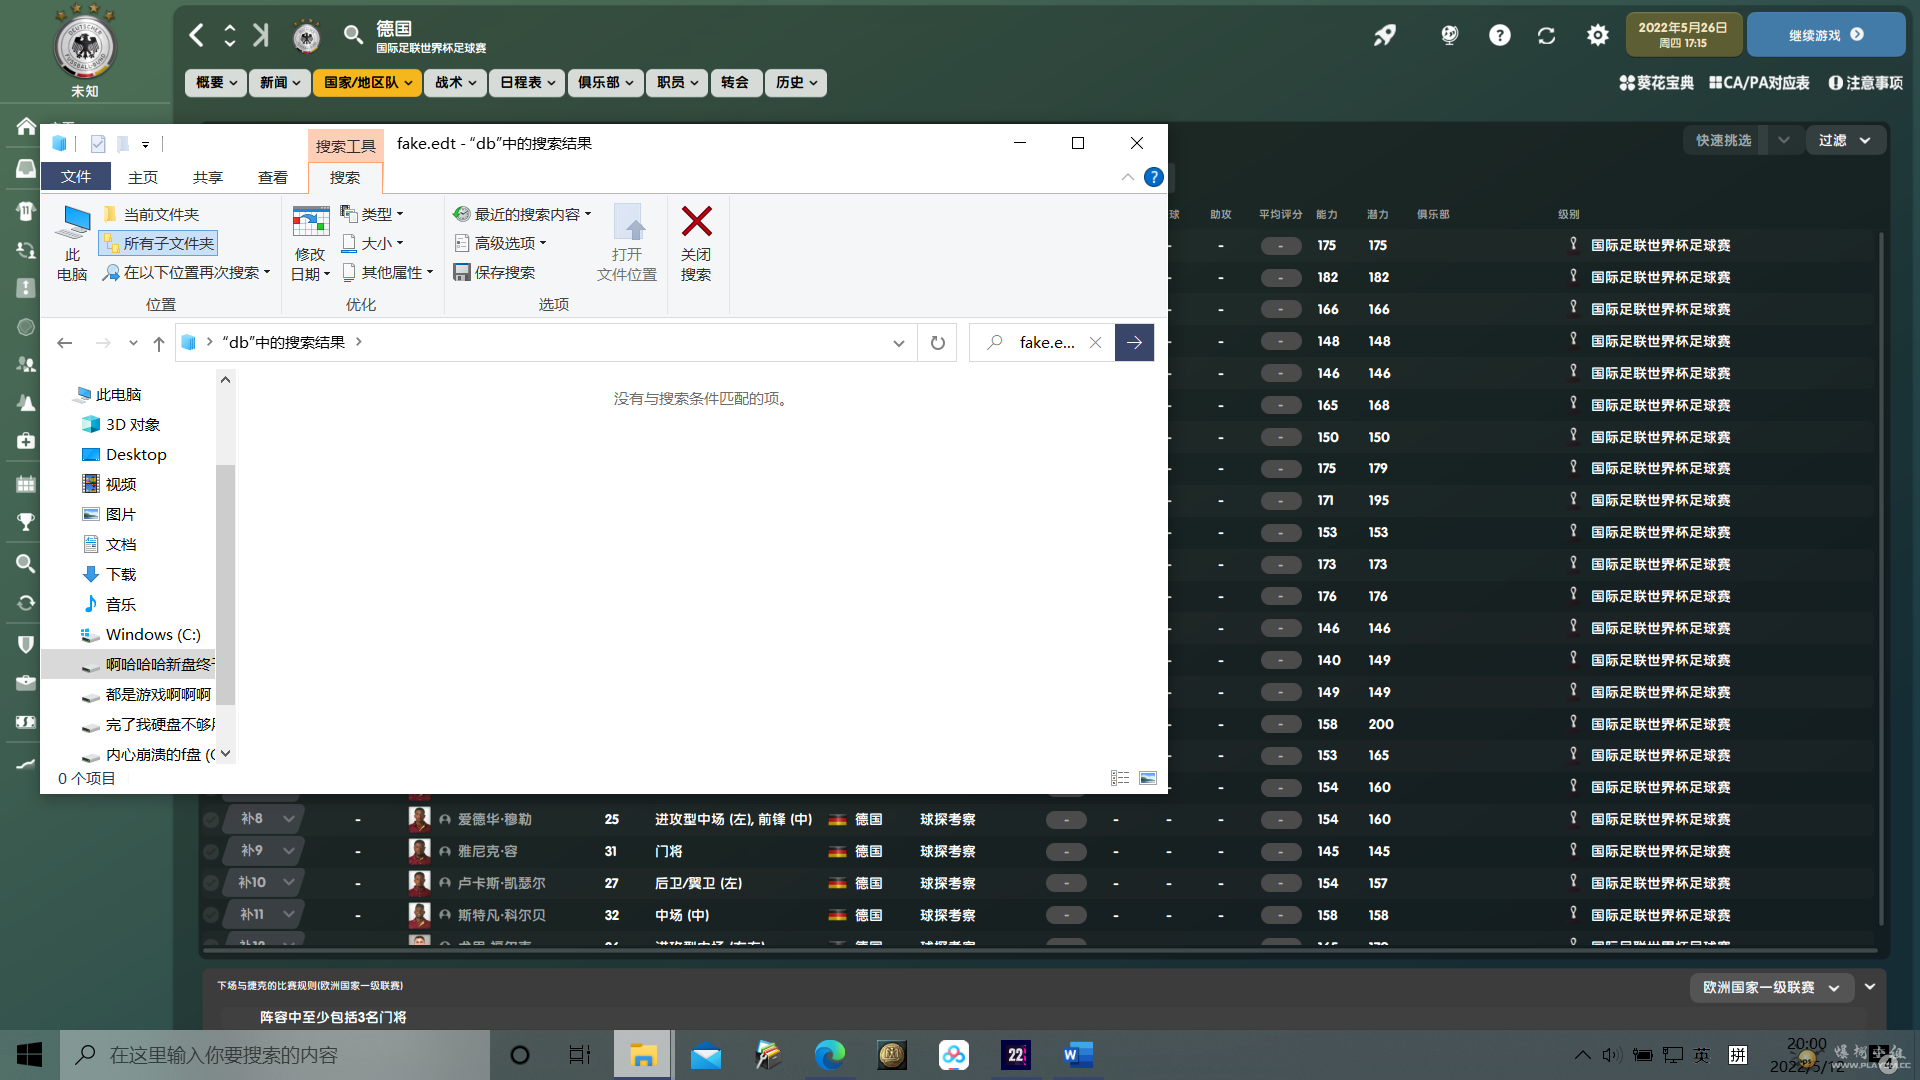Switch Explorer to details view

1120,778
